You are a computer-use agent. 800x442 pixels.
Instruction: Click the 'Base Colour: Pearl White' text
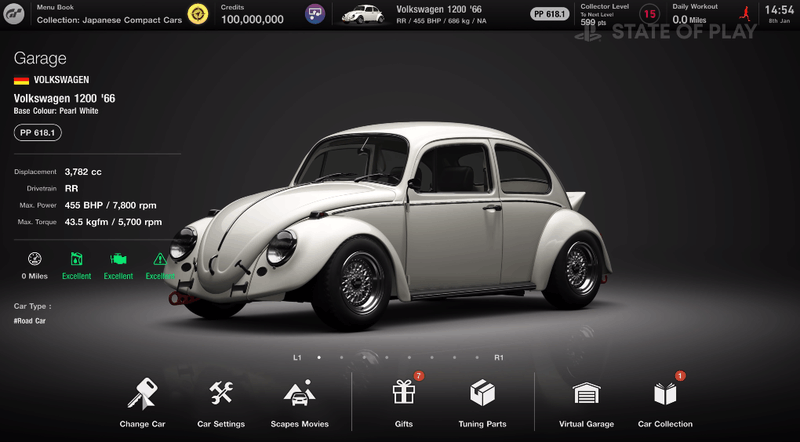[x=56, y=111]
